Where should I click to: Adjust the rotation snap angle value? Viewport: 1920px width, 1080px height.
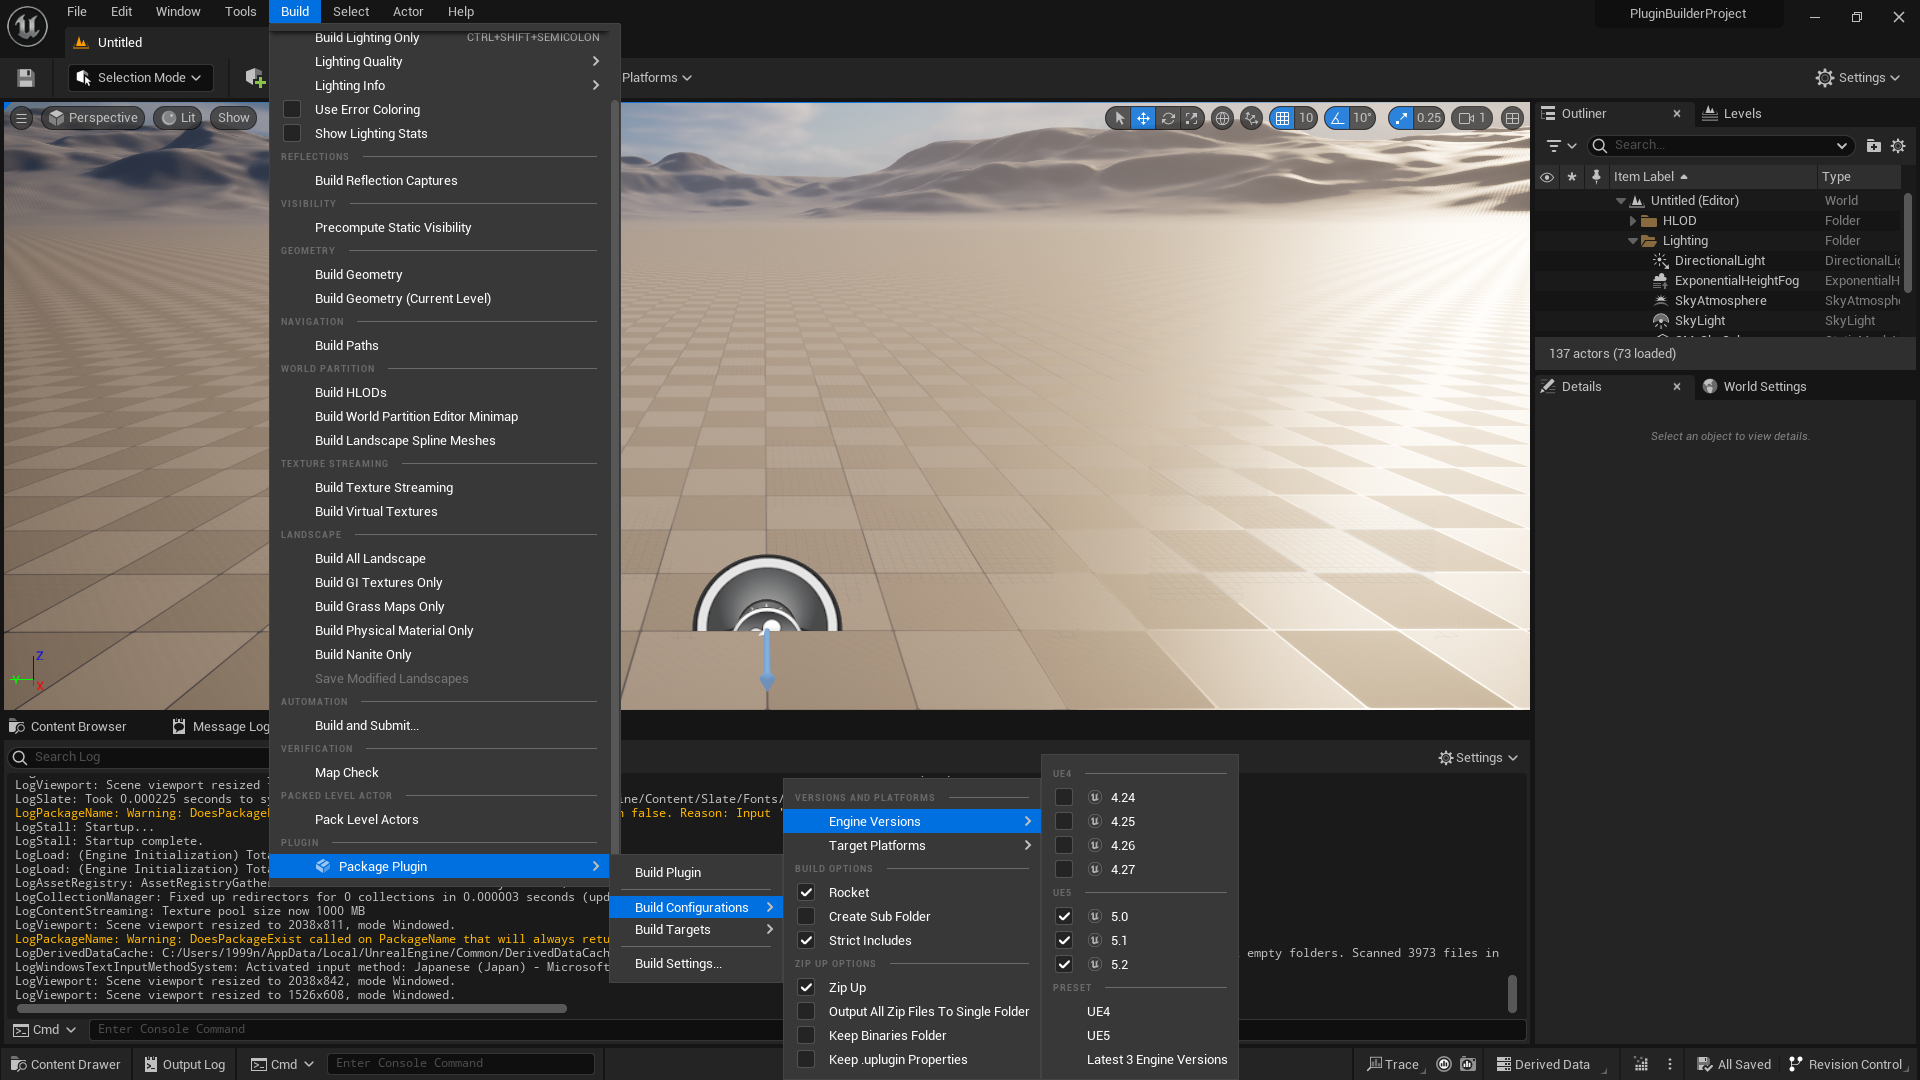1363,118
